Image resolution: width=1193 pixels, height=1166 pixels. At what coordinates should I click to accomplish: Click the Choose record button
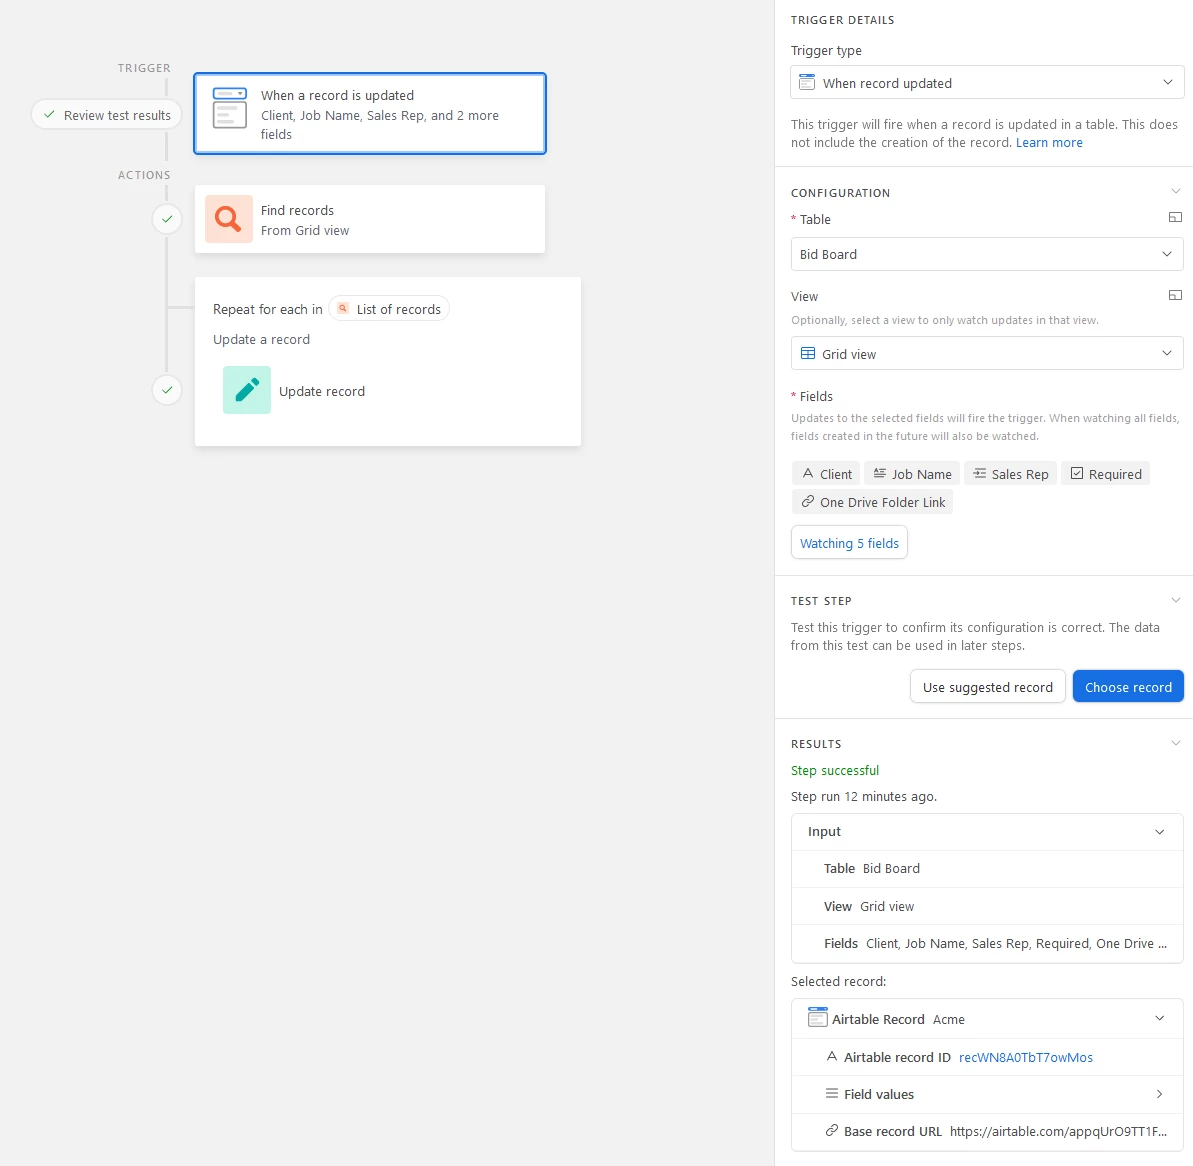[x=1128, y=687]
